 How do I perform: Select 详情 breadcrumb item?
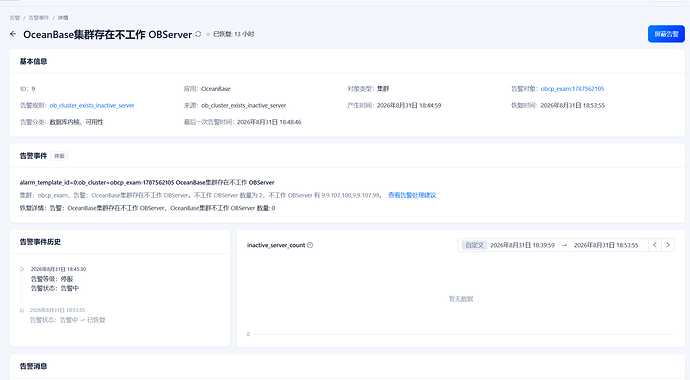click(63, 18)
